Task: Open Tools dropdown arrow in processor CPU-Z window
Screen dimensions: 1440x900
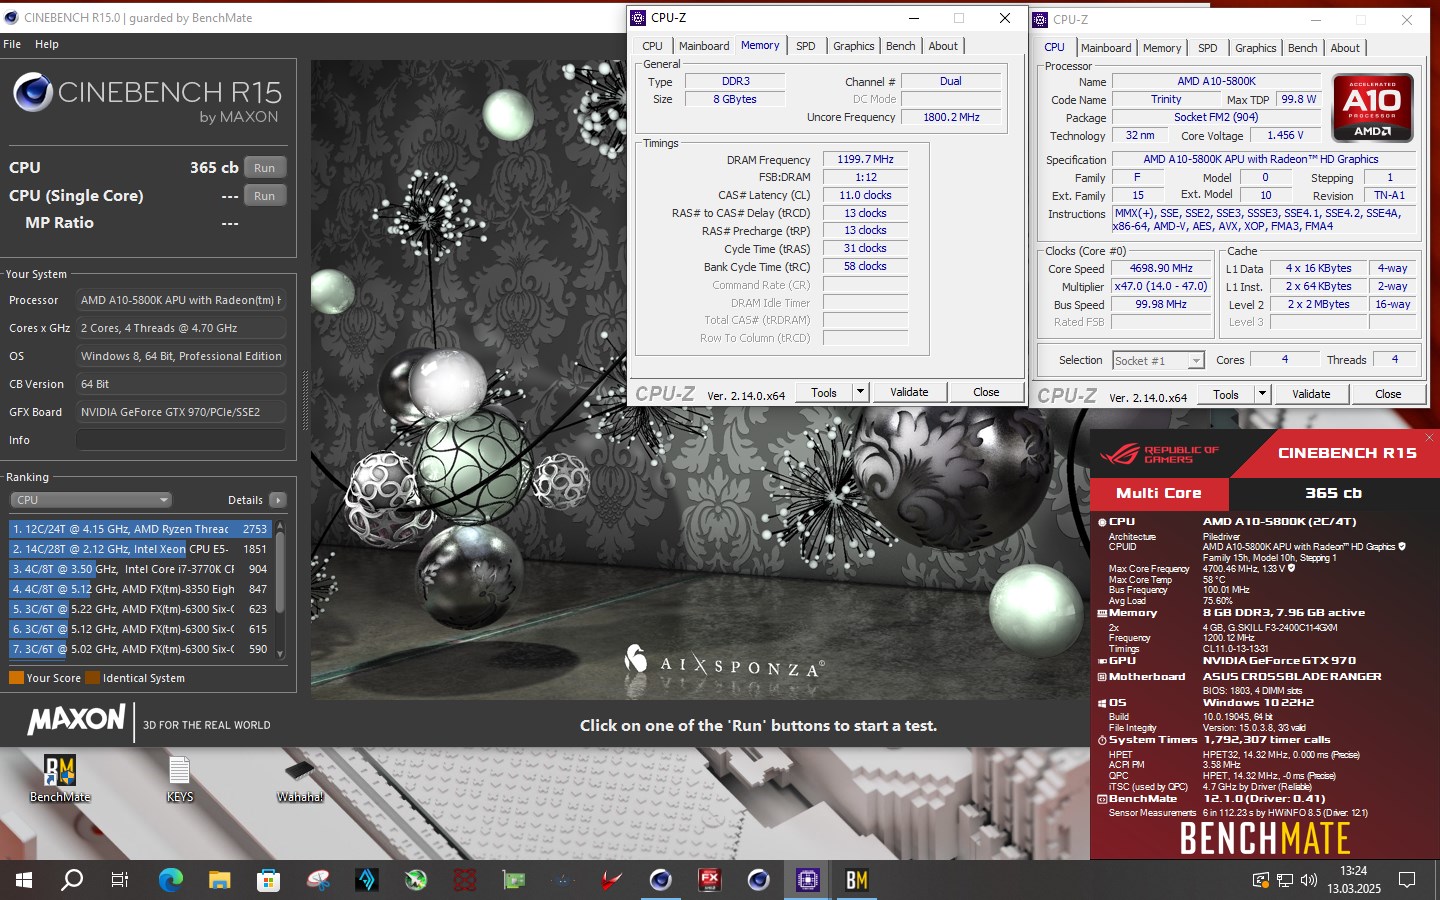Action: (x=1262, y=395)
